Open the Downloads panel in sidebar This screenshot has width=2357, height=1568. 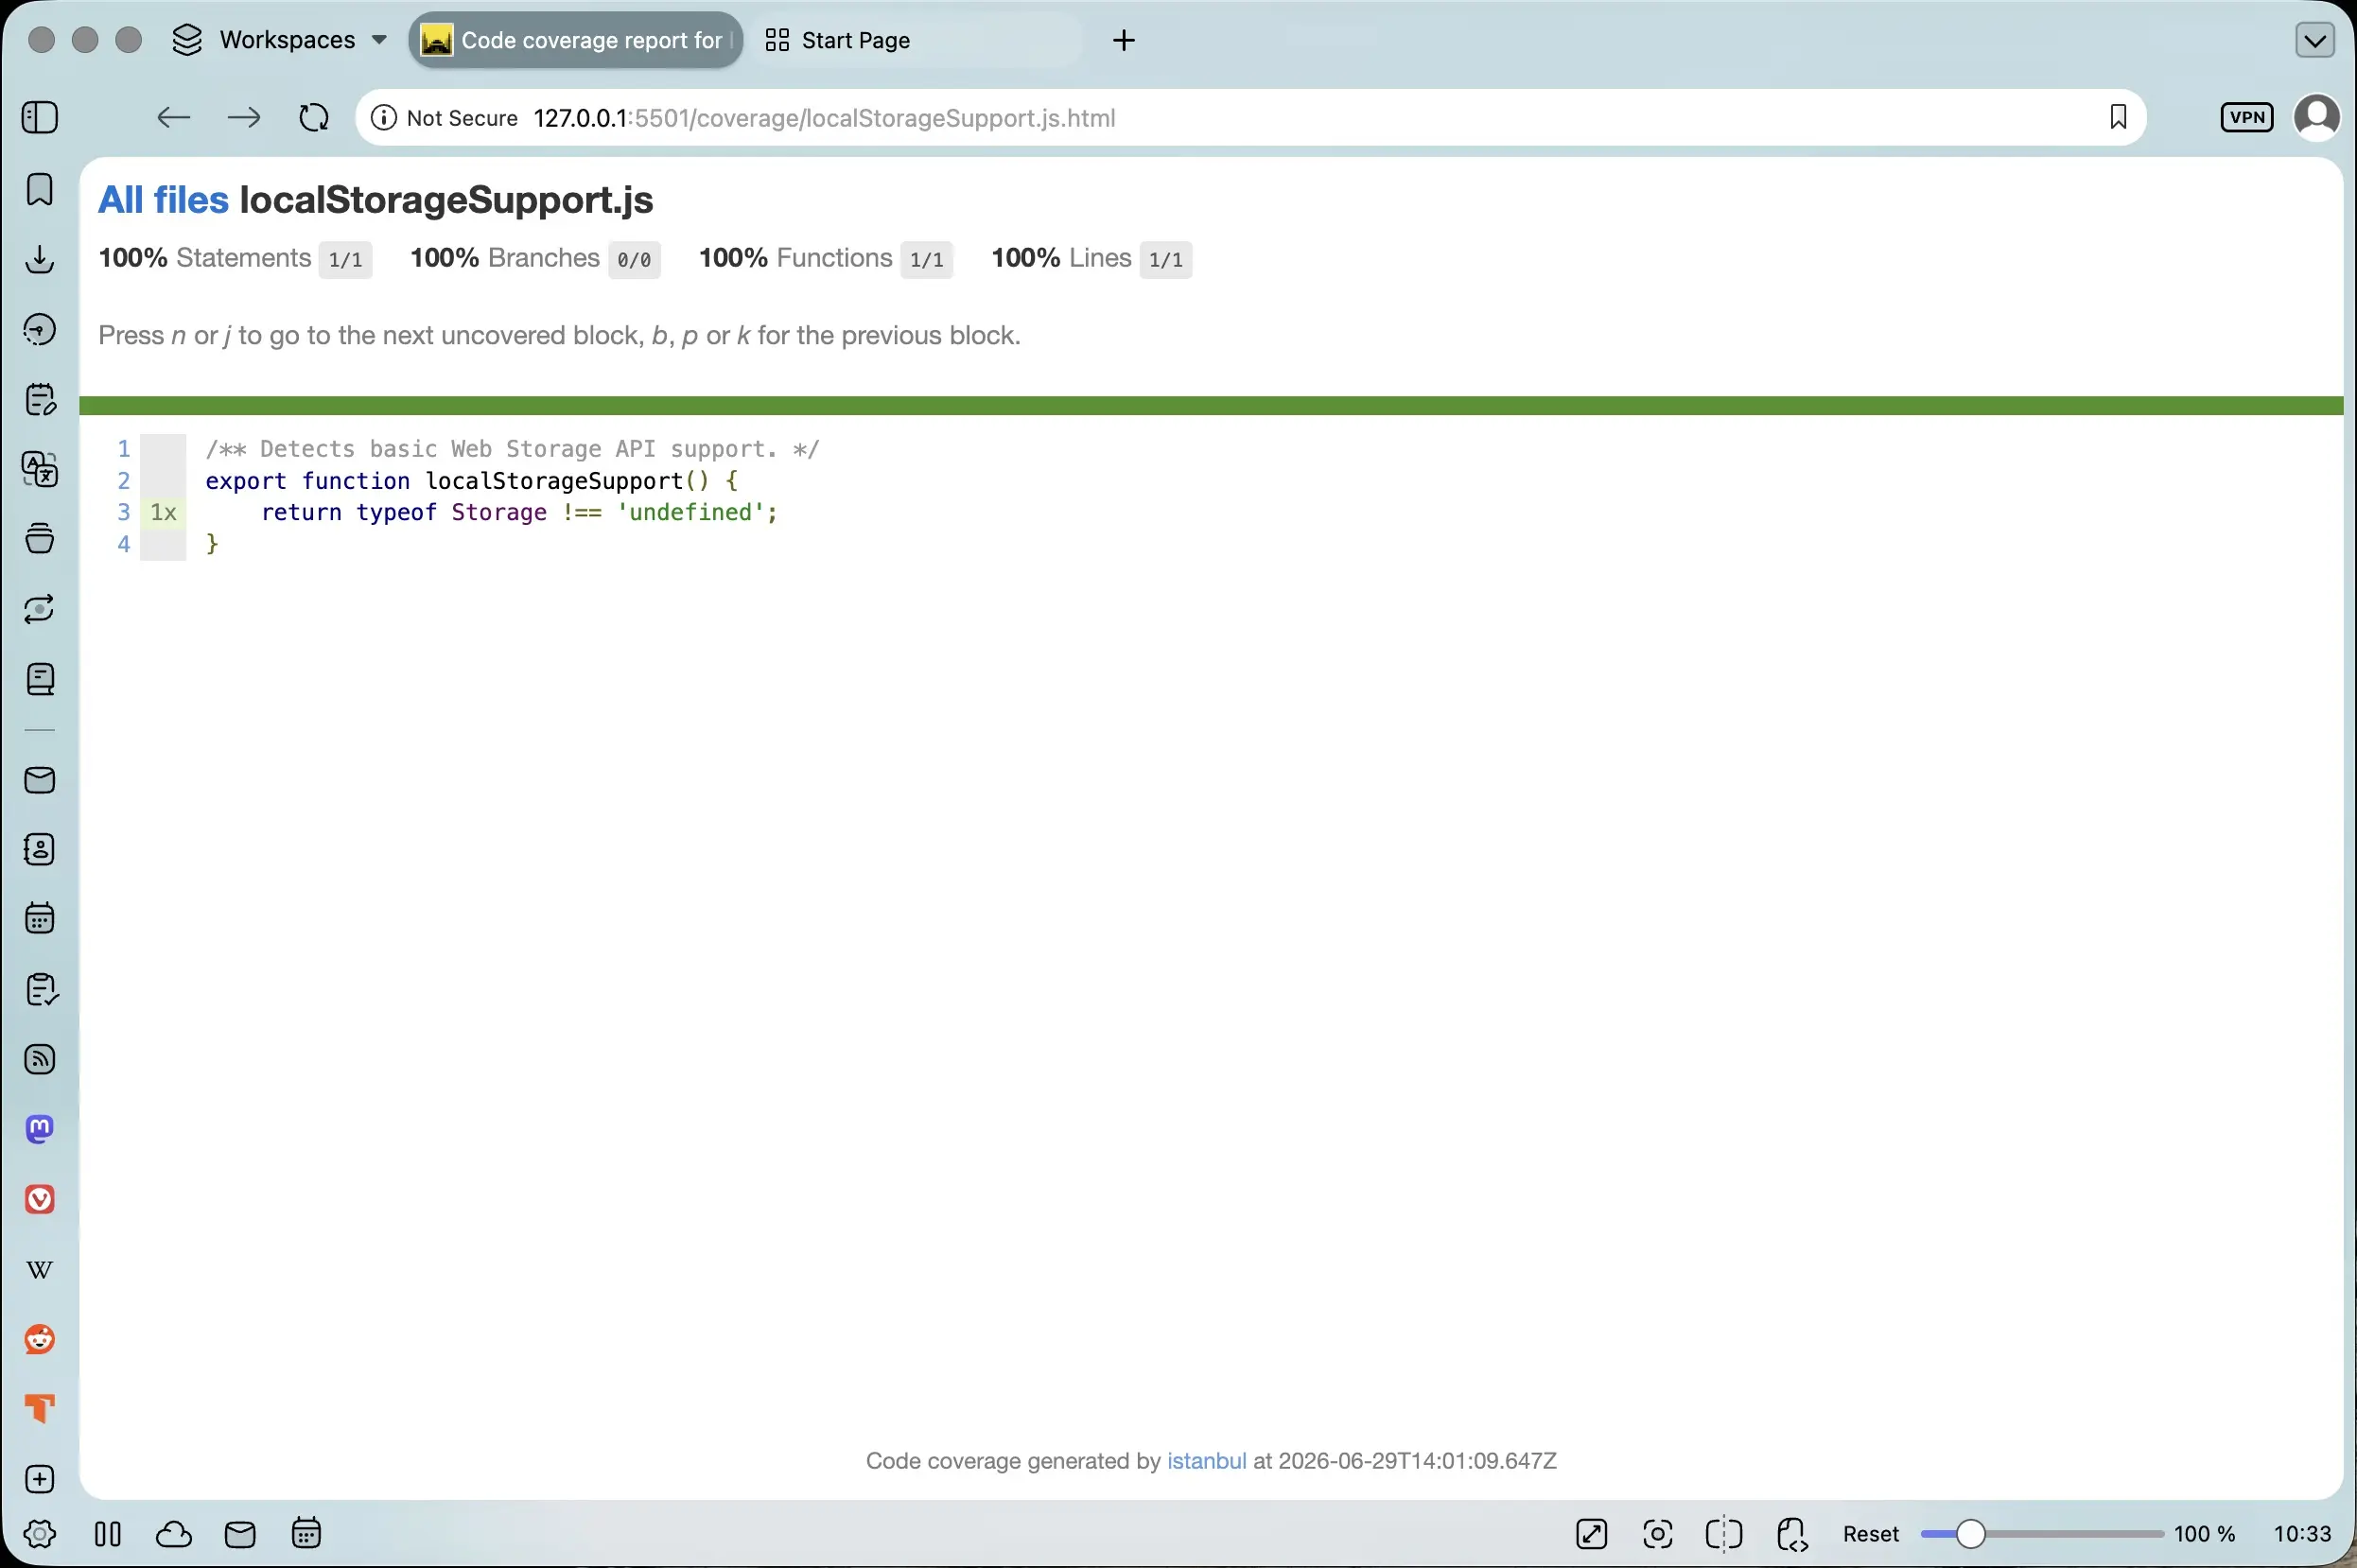[40, 259]
